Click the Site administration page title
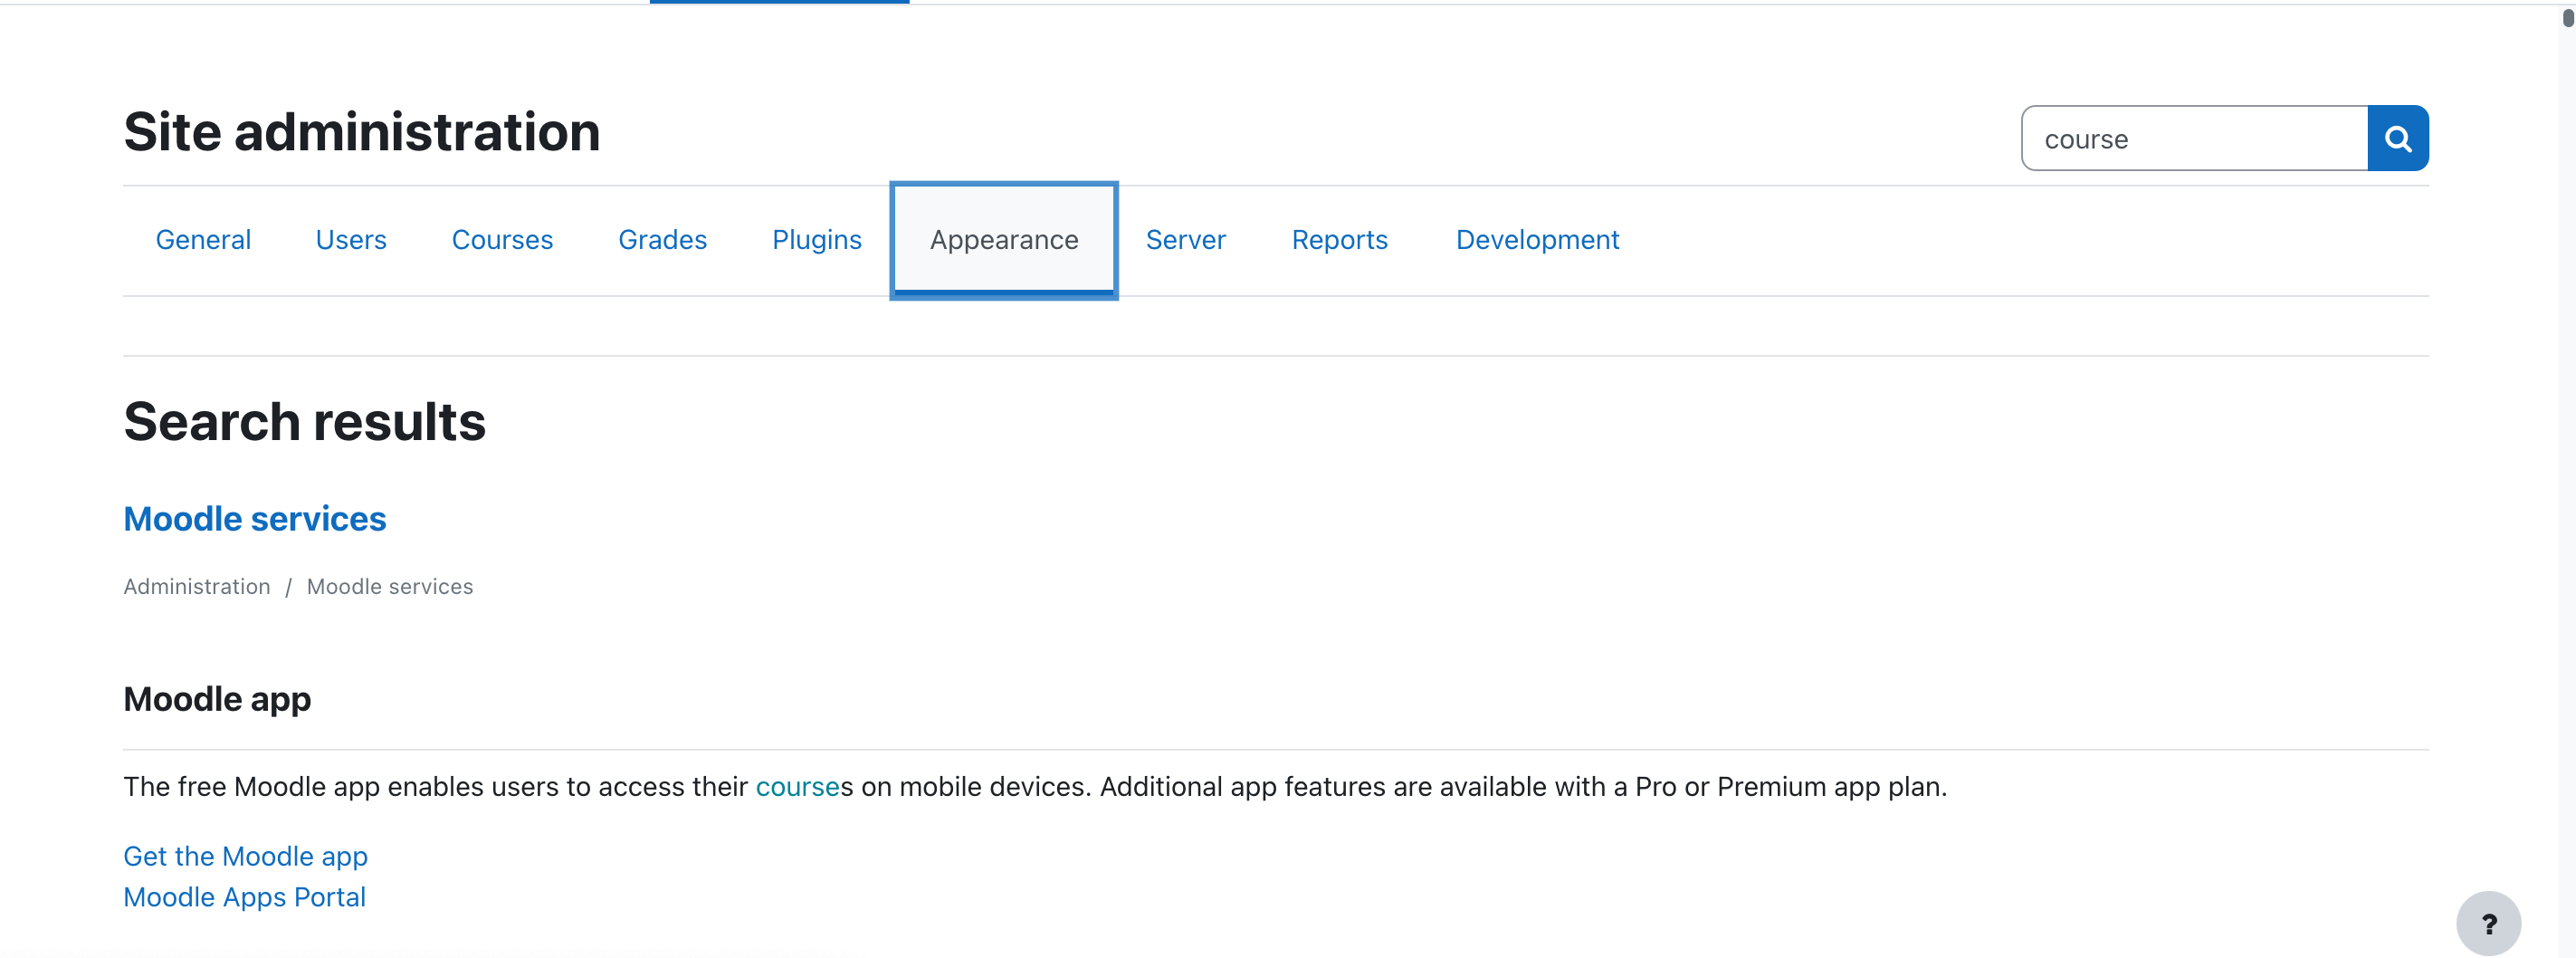Viewport: 2576px width, 958px height. click(x=361, y=132)
